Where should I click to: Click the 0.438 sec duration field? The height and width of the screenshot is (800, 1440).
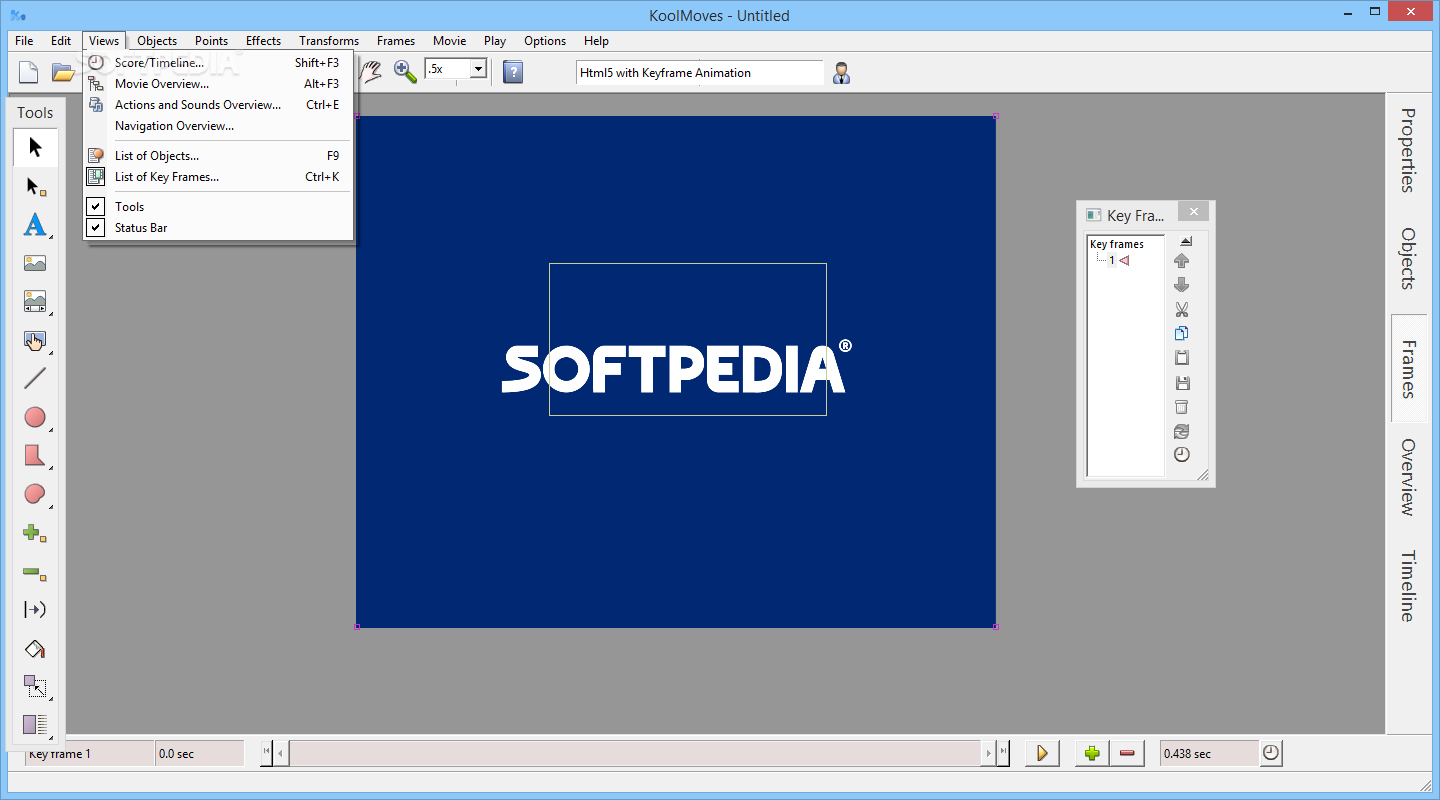click(x=1209, y=754)
